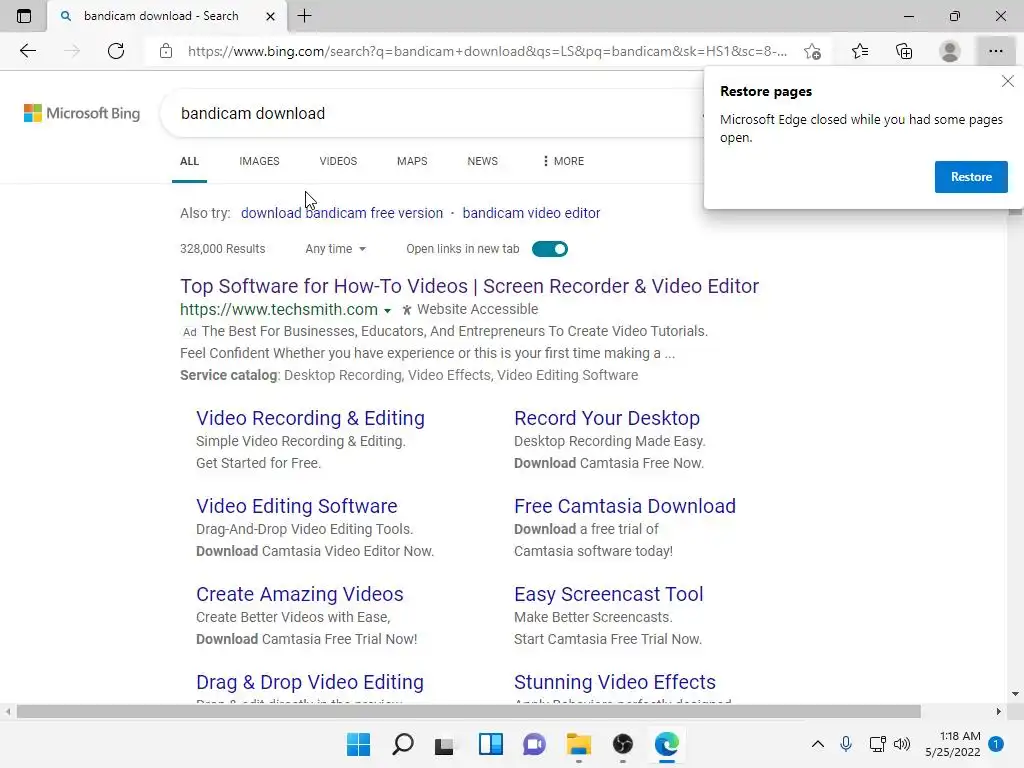Open taskbar Search magnifier

(402, 744)
